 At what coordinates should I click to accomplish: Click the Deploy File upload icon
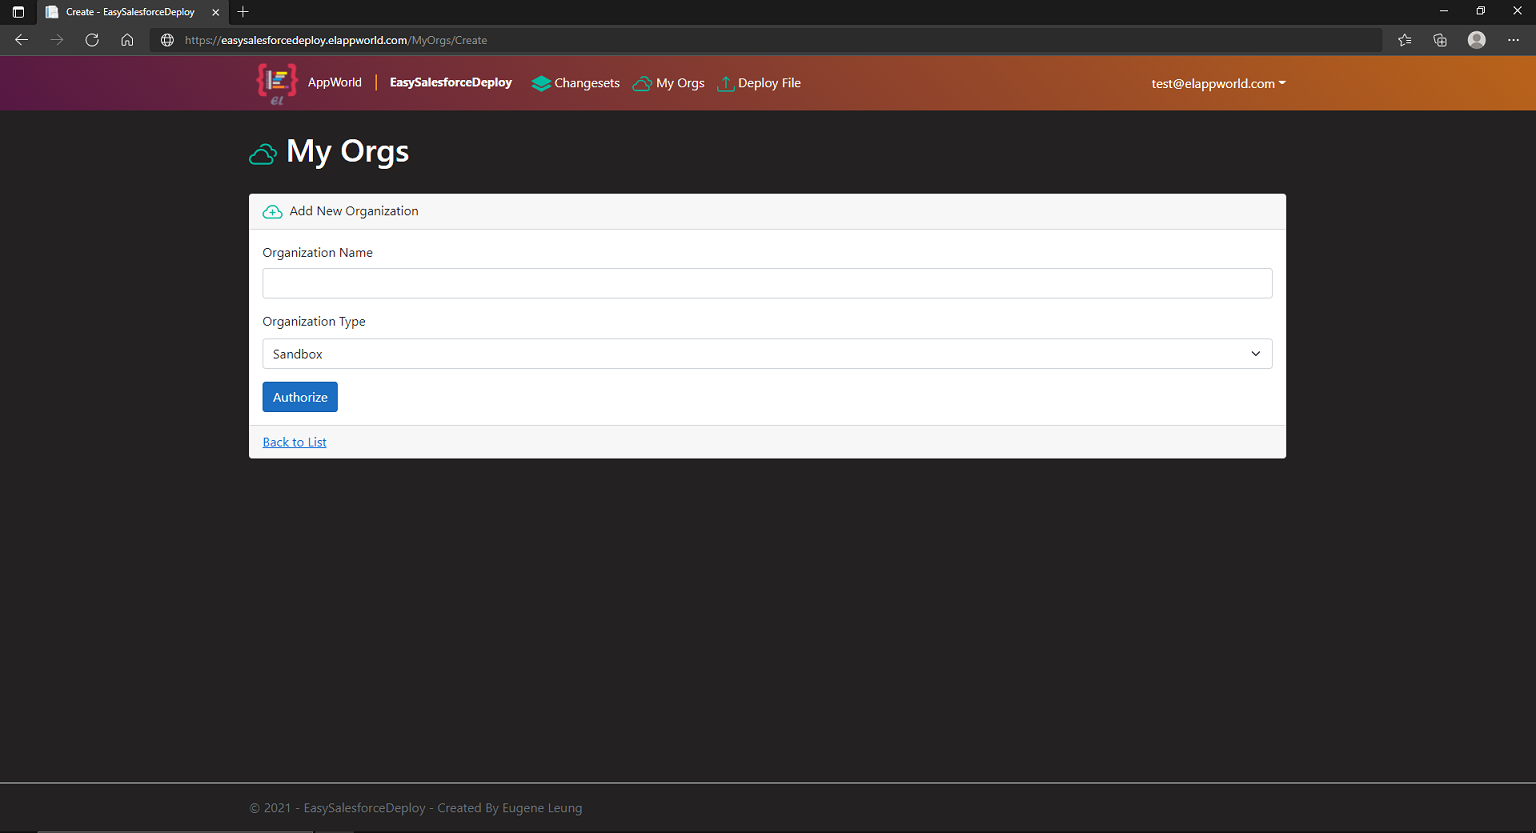click(x=726, y=84)
